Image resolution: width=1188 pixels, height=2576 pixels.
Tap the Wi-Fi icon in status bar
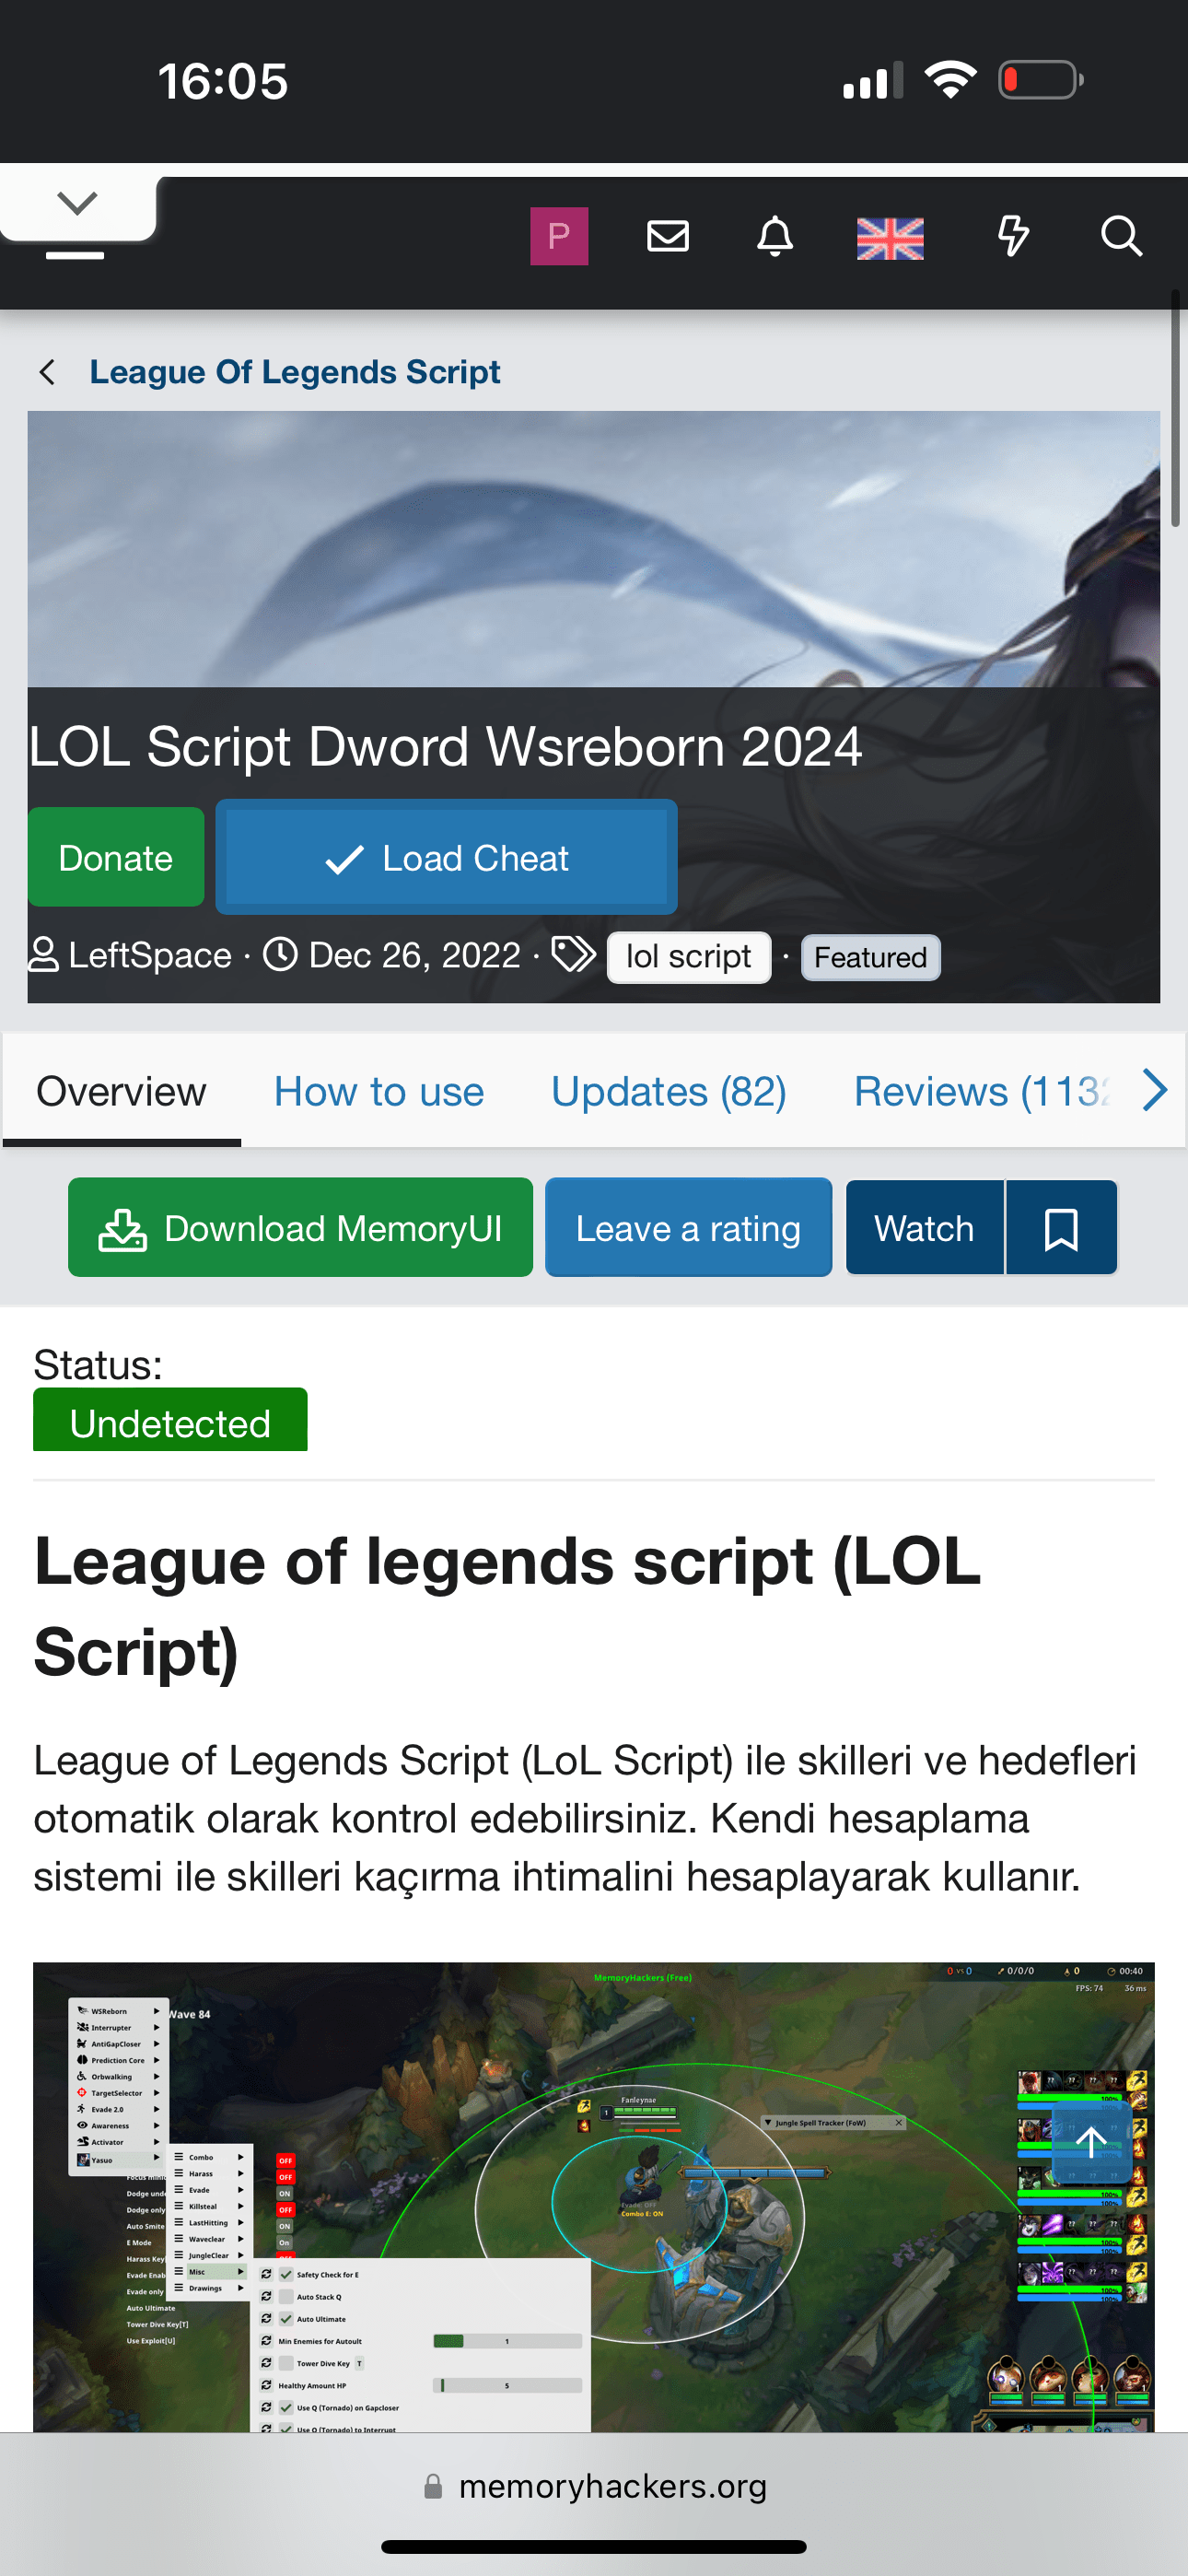coord(951,80)
